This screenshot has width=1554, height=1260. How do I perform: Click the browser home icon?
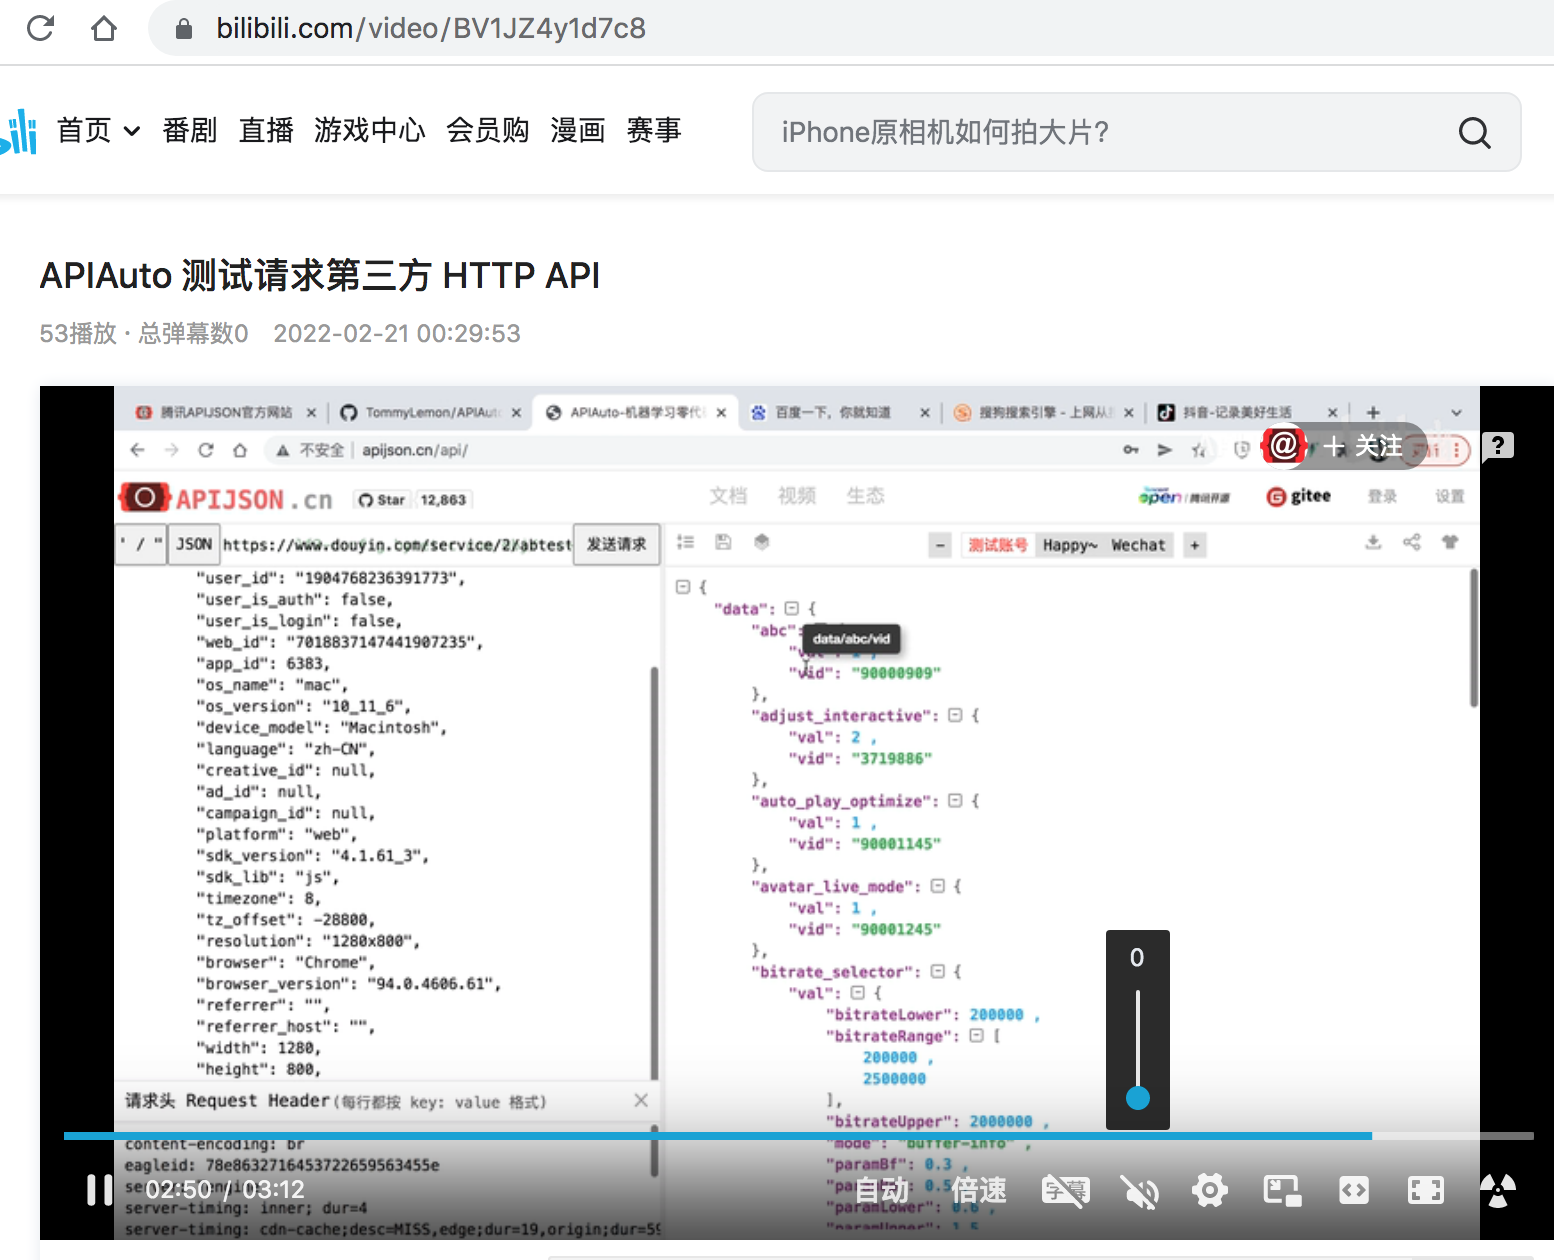[x=104, y=28]
